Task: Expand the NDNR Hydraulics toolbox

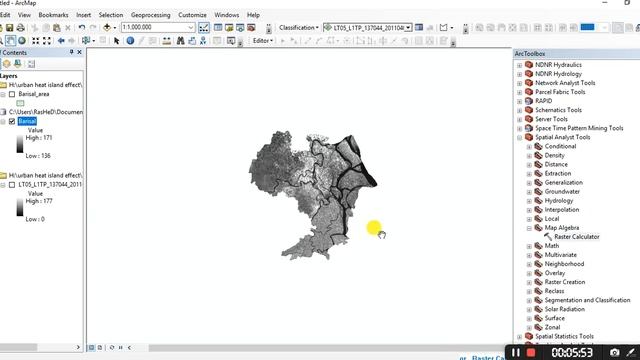Action: click(x=520, y=65)
